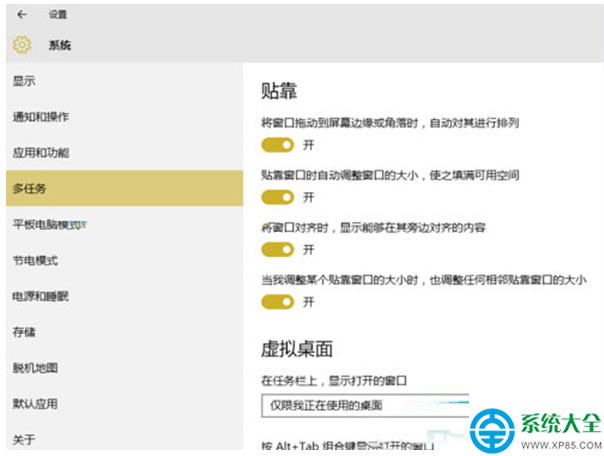Open the 存储 settings page
The width and height of the screenshot is (604, 456).
click(24, 331)
